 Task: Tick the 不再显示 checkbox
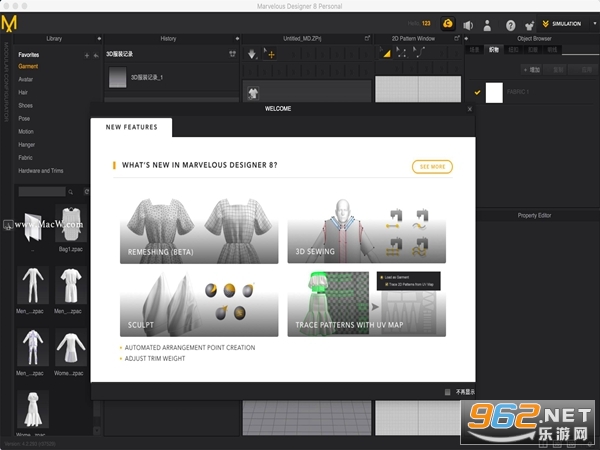pos(447,392)
